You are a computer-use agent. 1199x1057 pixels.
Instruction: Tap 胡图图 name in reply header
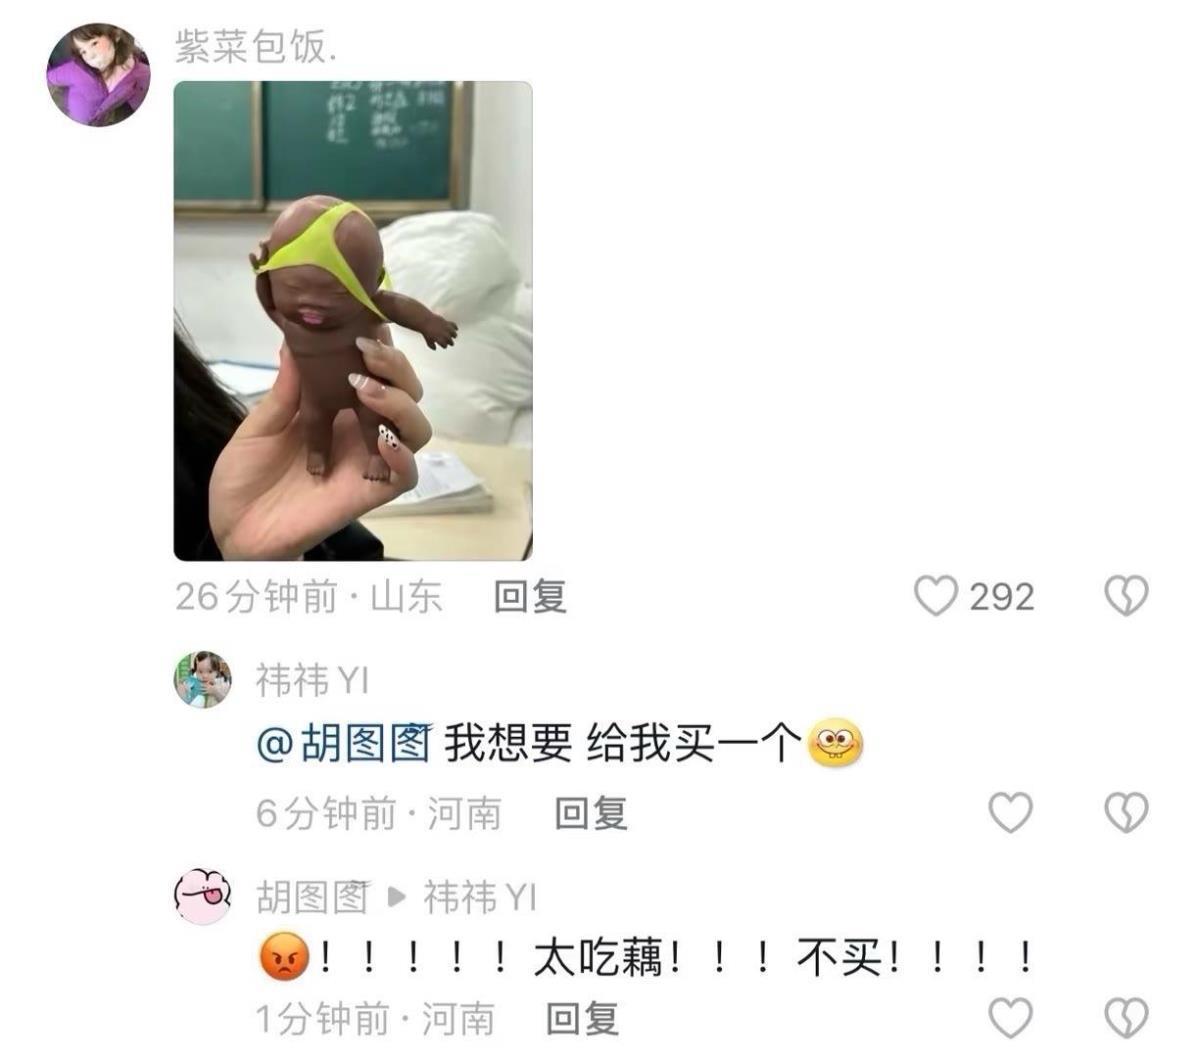tap(313, 896)
